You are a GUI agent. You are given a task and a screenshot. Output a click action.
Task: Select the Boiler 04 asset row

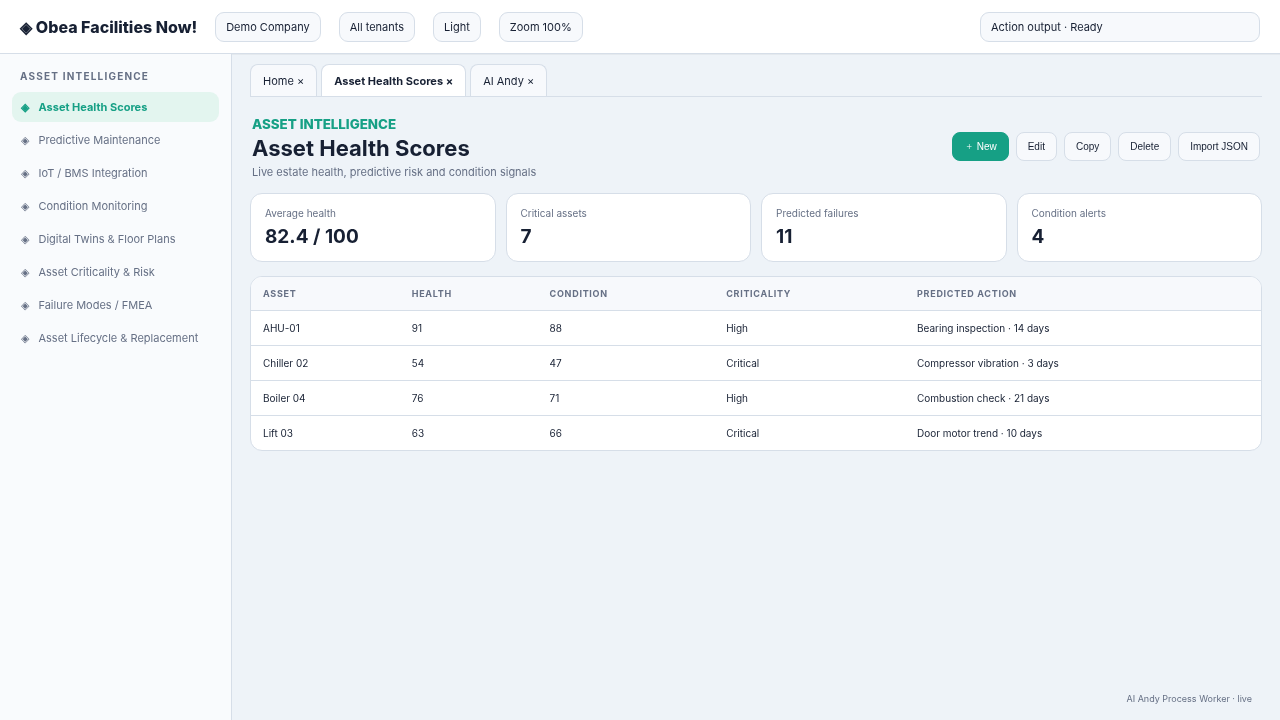[x=756, y=398]
